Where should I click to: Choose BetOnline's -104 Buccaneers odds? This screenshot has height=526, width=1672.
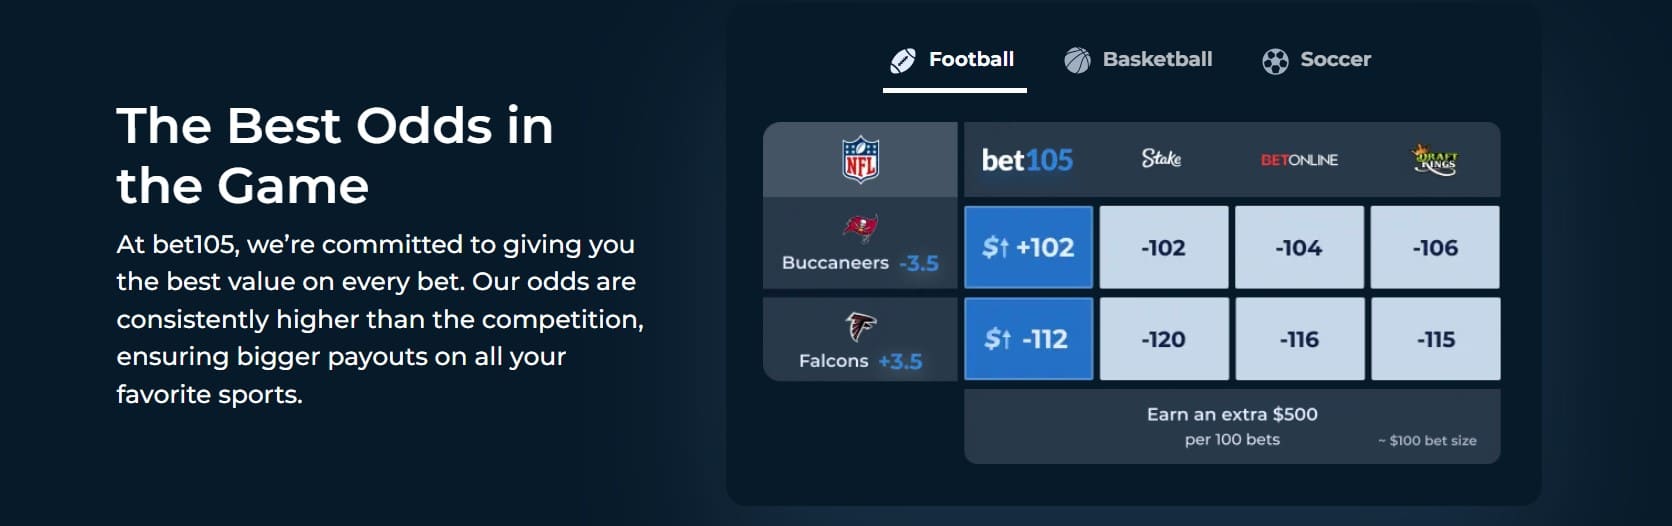tap(1299, 247)
